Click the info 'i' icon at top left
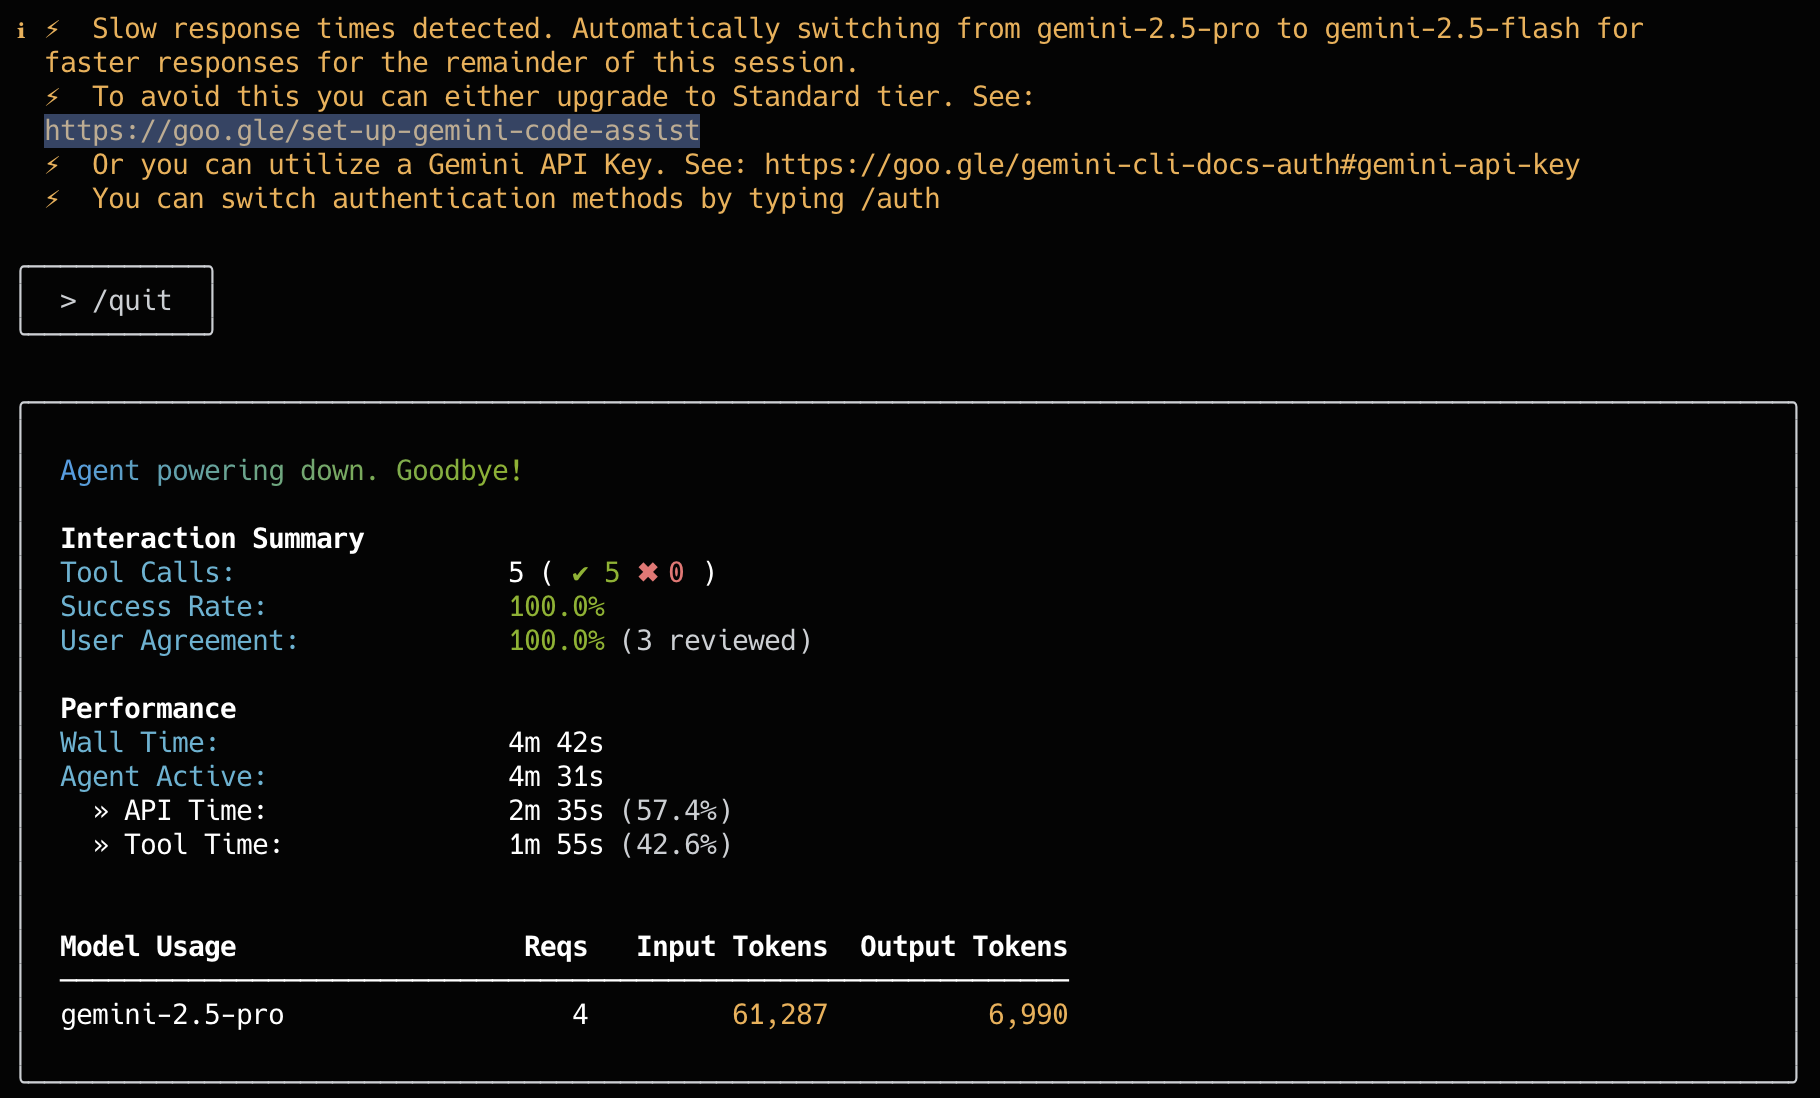 pos(21,31)
